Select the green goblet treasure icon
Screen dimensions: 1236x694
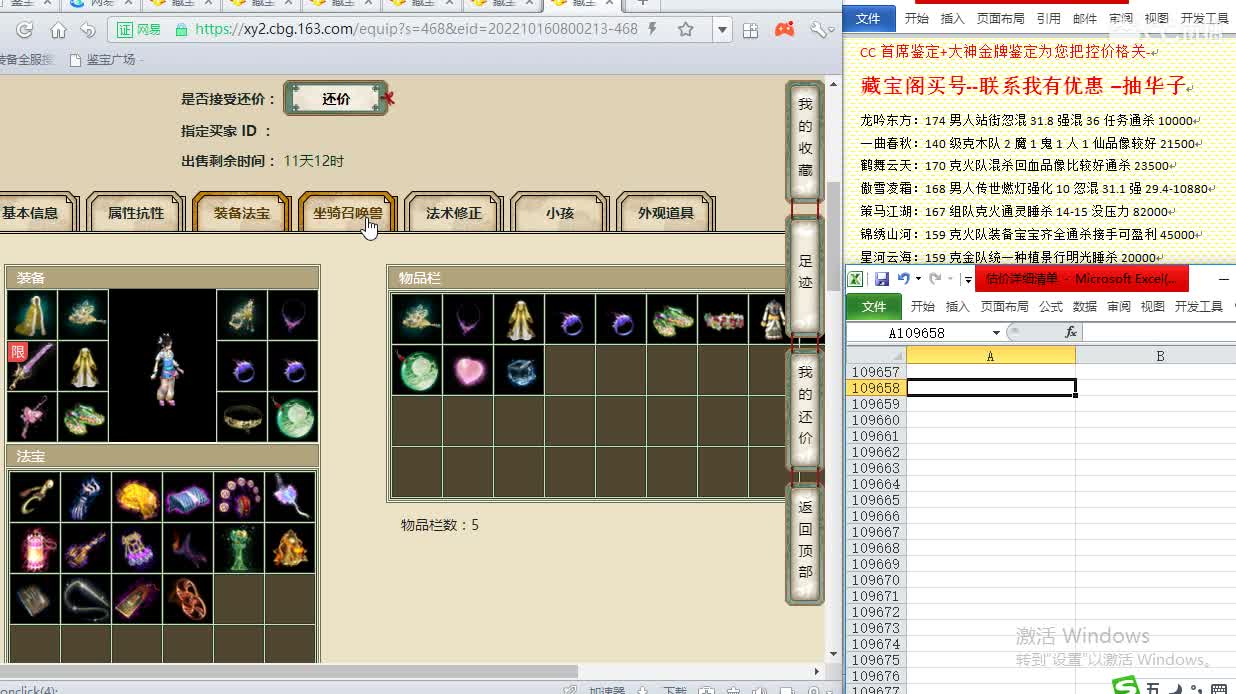239,547
